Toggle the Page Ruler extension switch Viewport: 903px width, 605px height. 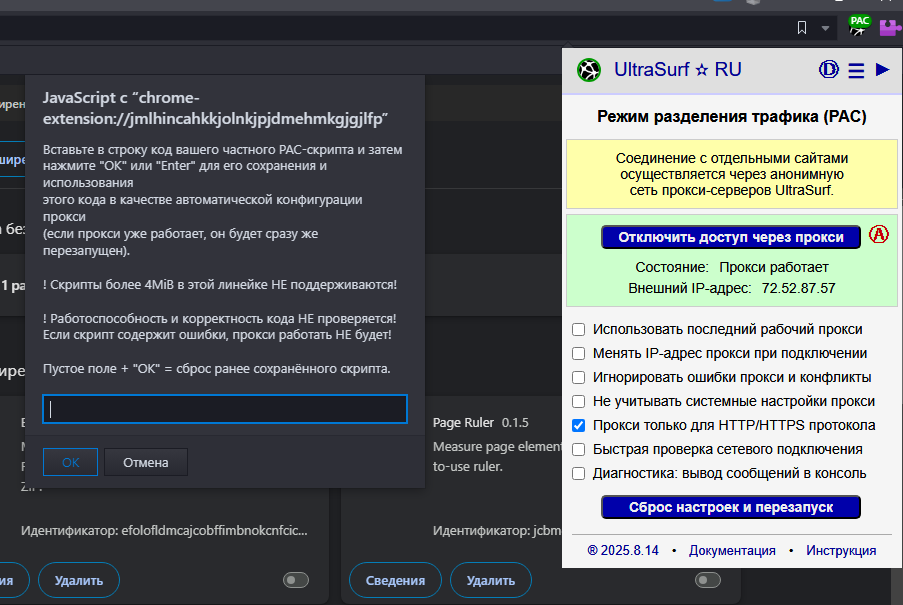click(708, 580)
